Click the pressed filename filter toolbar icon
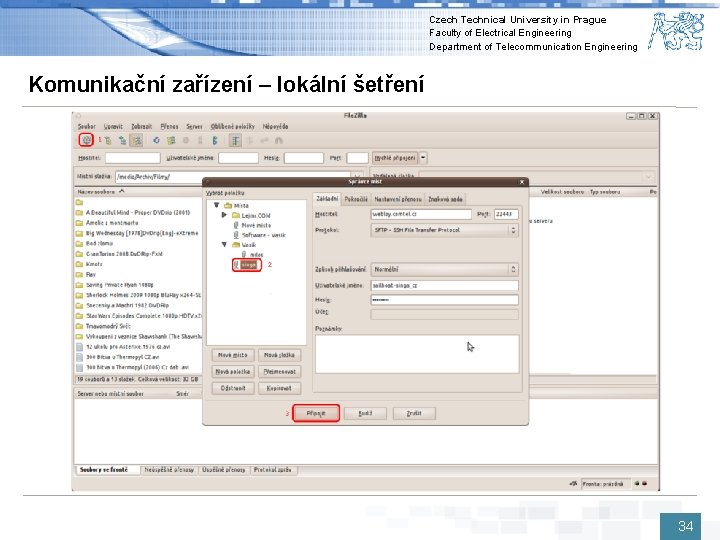The image size is (720, 540). coord(235,141)
